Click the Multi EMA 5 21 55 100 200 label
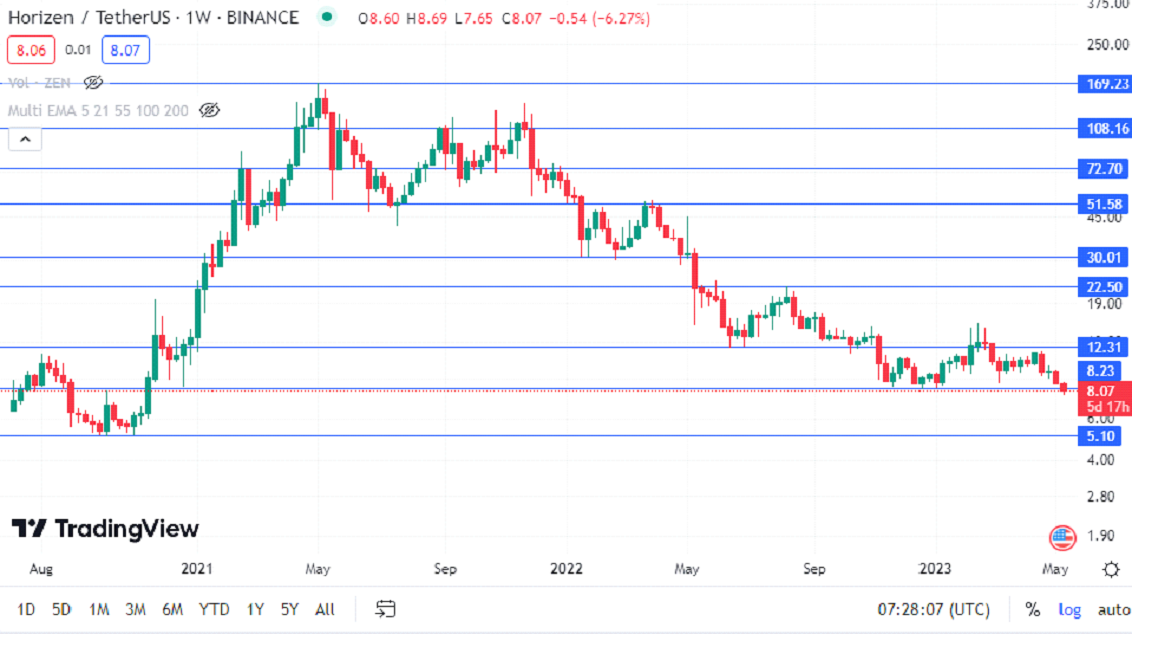The width and height of the screenshot is (1152, 648). (x=98, y=110)
